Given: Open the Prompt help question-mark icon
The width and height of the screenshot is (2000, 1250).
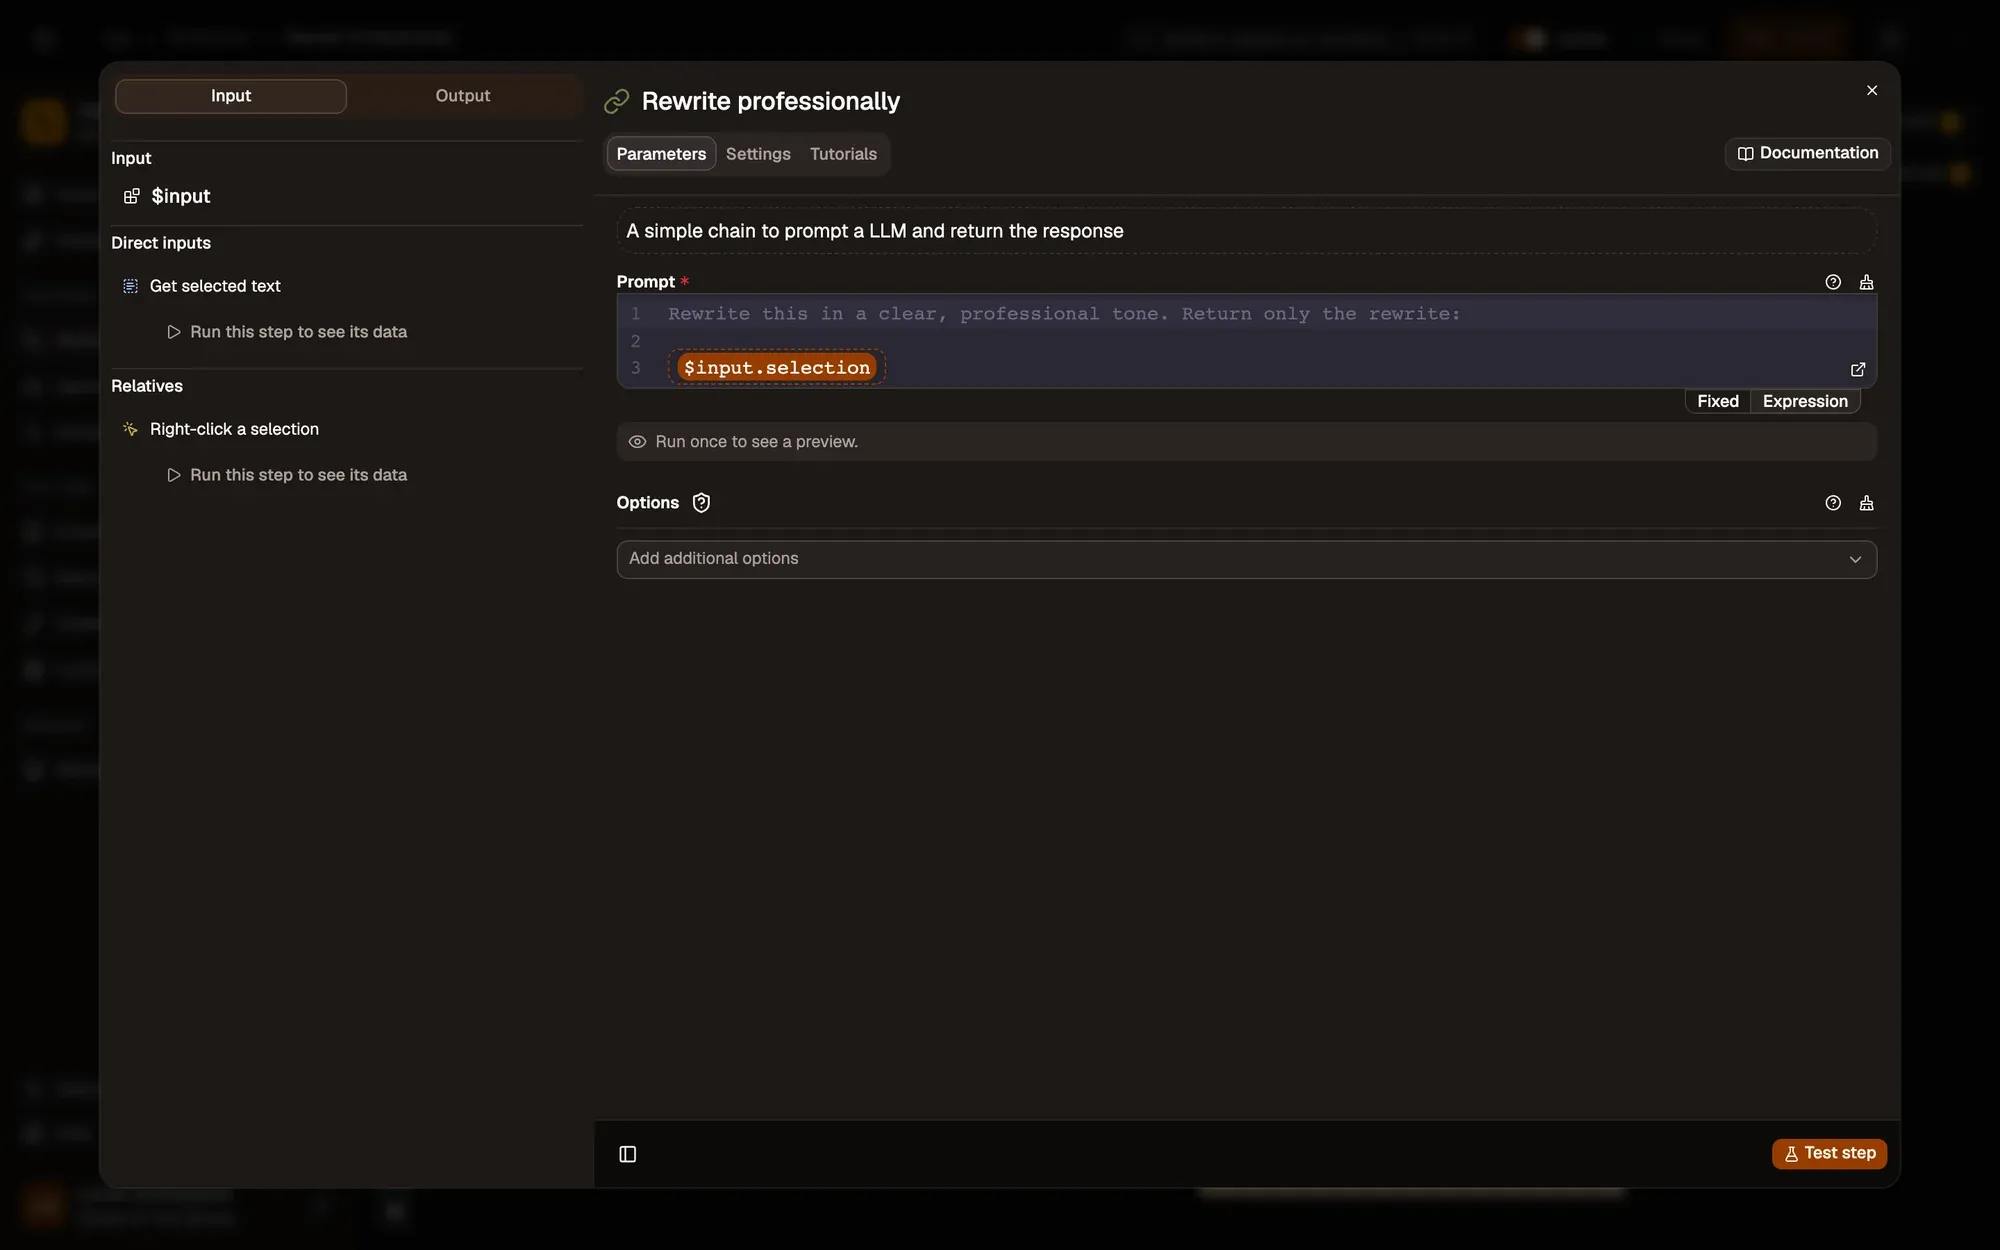Looking at the screenshot, I should pos(1833,282).
